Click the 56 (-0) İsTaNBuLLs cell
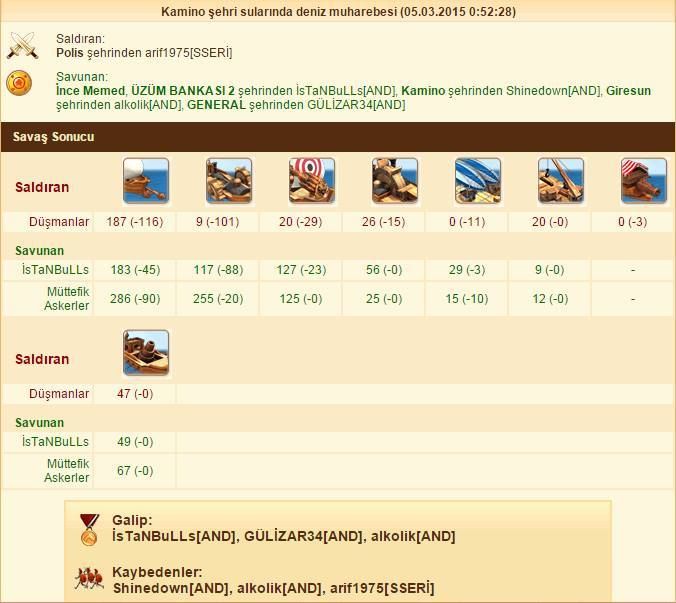The height and width of the screenshot is (603, 676). click(x=383, y=270)
